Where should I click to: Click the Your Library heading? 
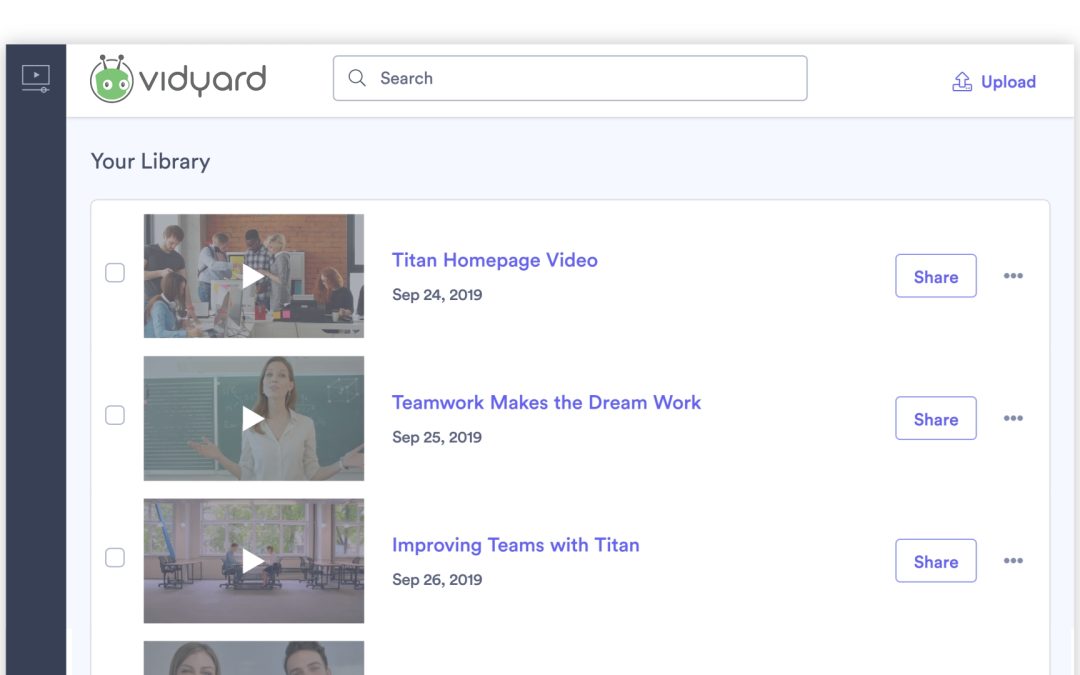tap(150, 161)
